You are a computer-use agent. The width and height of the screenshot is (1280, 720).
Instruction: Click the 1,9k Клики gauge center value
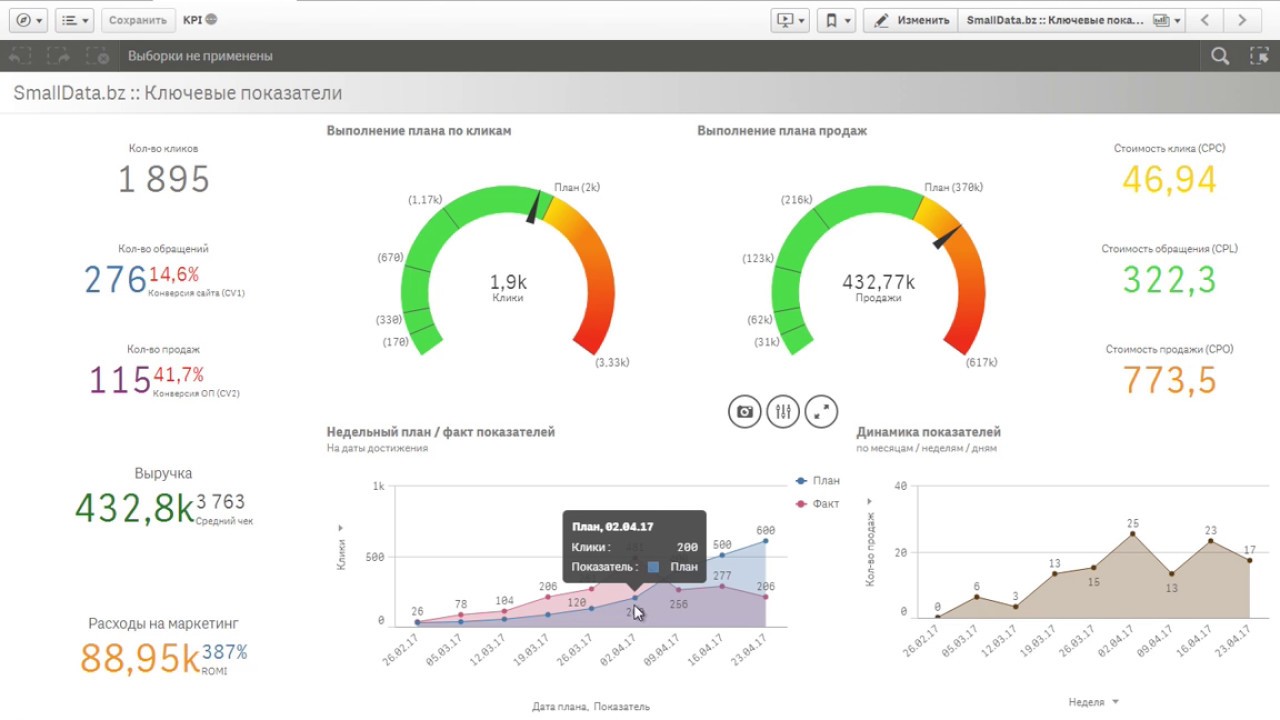(507, 283)
